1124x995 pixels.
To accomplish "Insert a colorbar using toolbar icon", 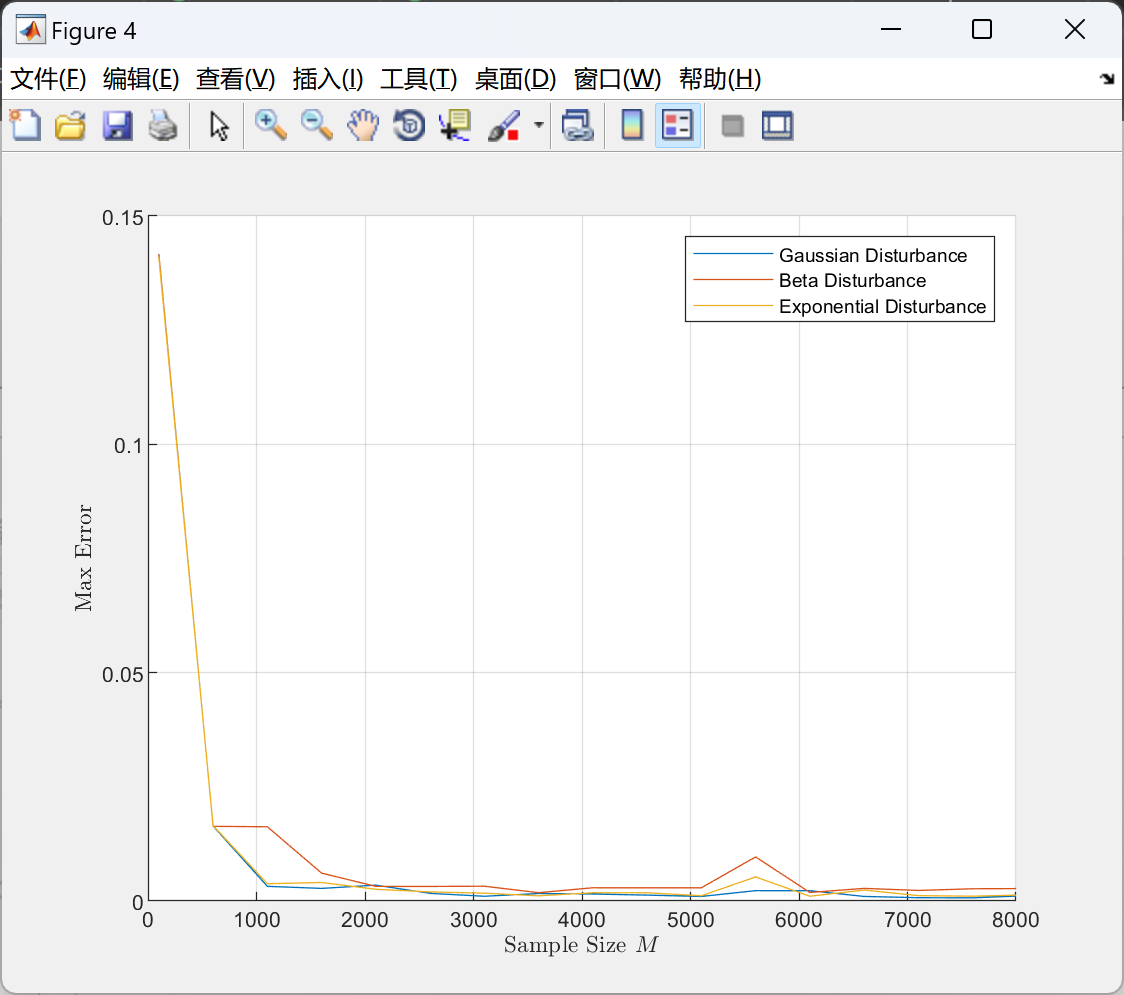I will (632, 125).
